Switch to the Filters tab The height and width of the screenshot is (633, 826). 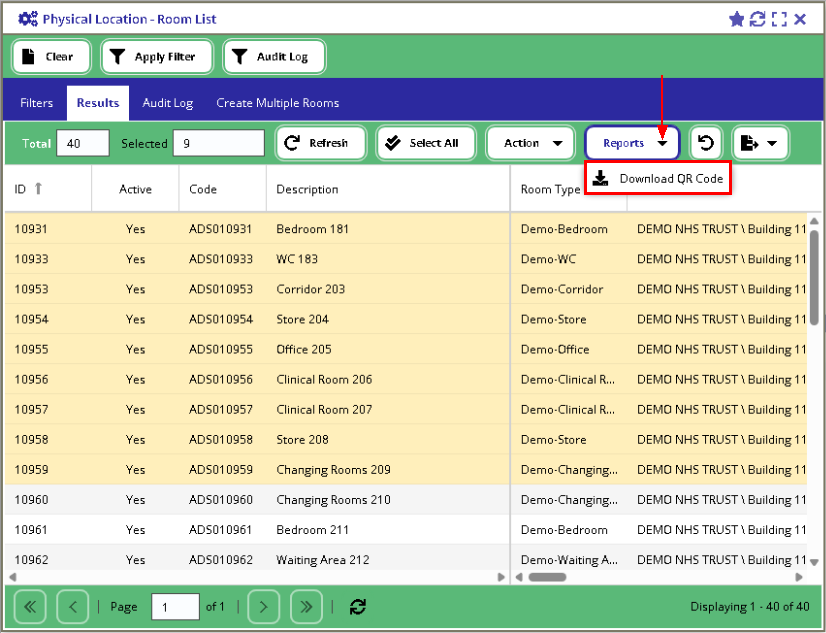pyautogui.click(x=37, y=103)
